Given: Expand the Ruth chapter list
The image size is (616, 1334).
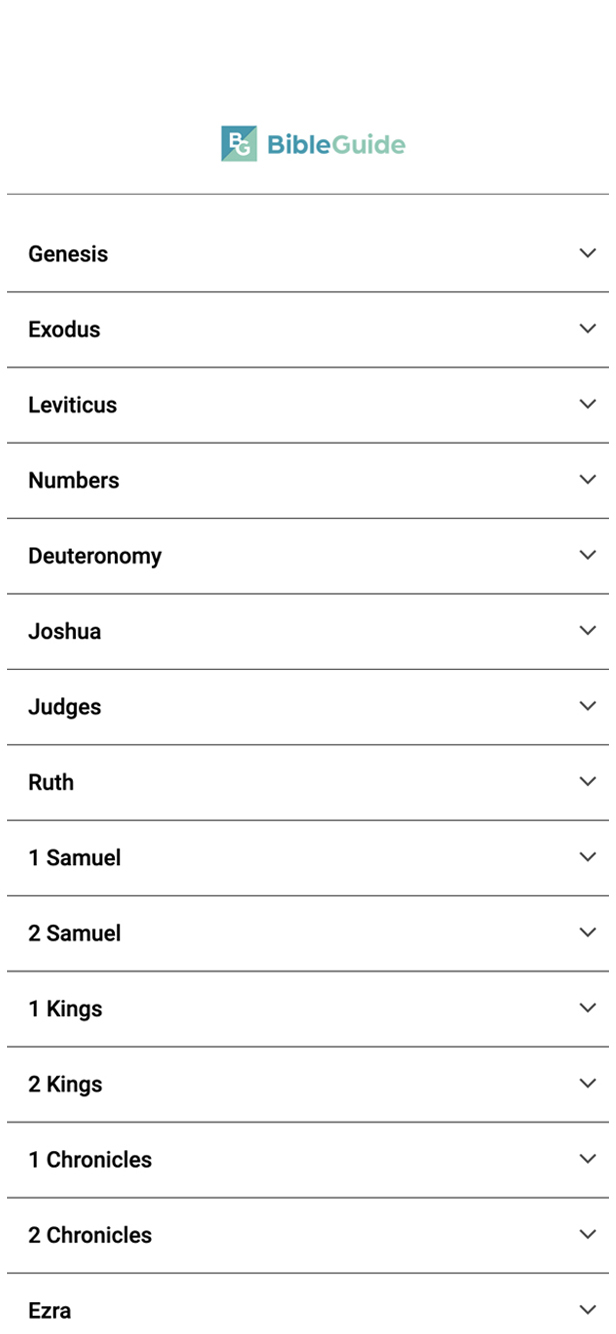Looking at the screenshot, I should click(588, 781).
